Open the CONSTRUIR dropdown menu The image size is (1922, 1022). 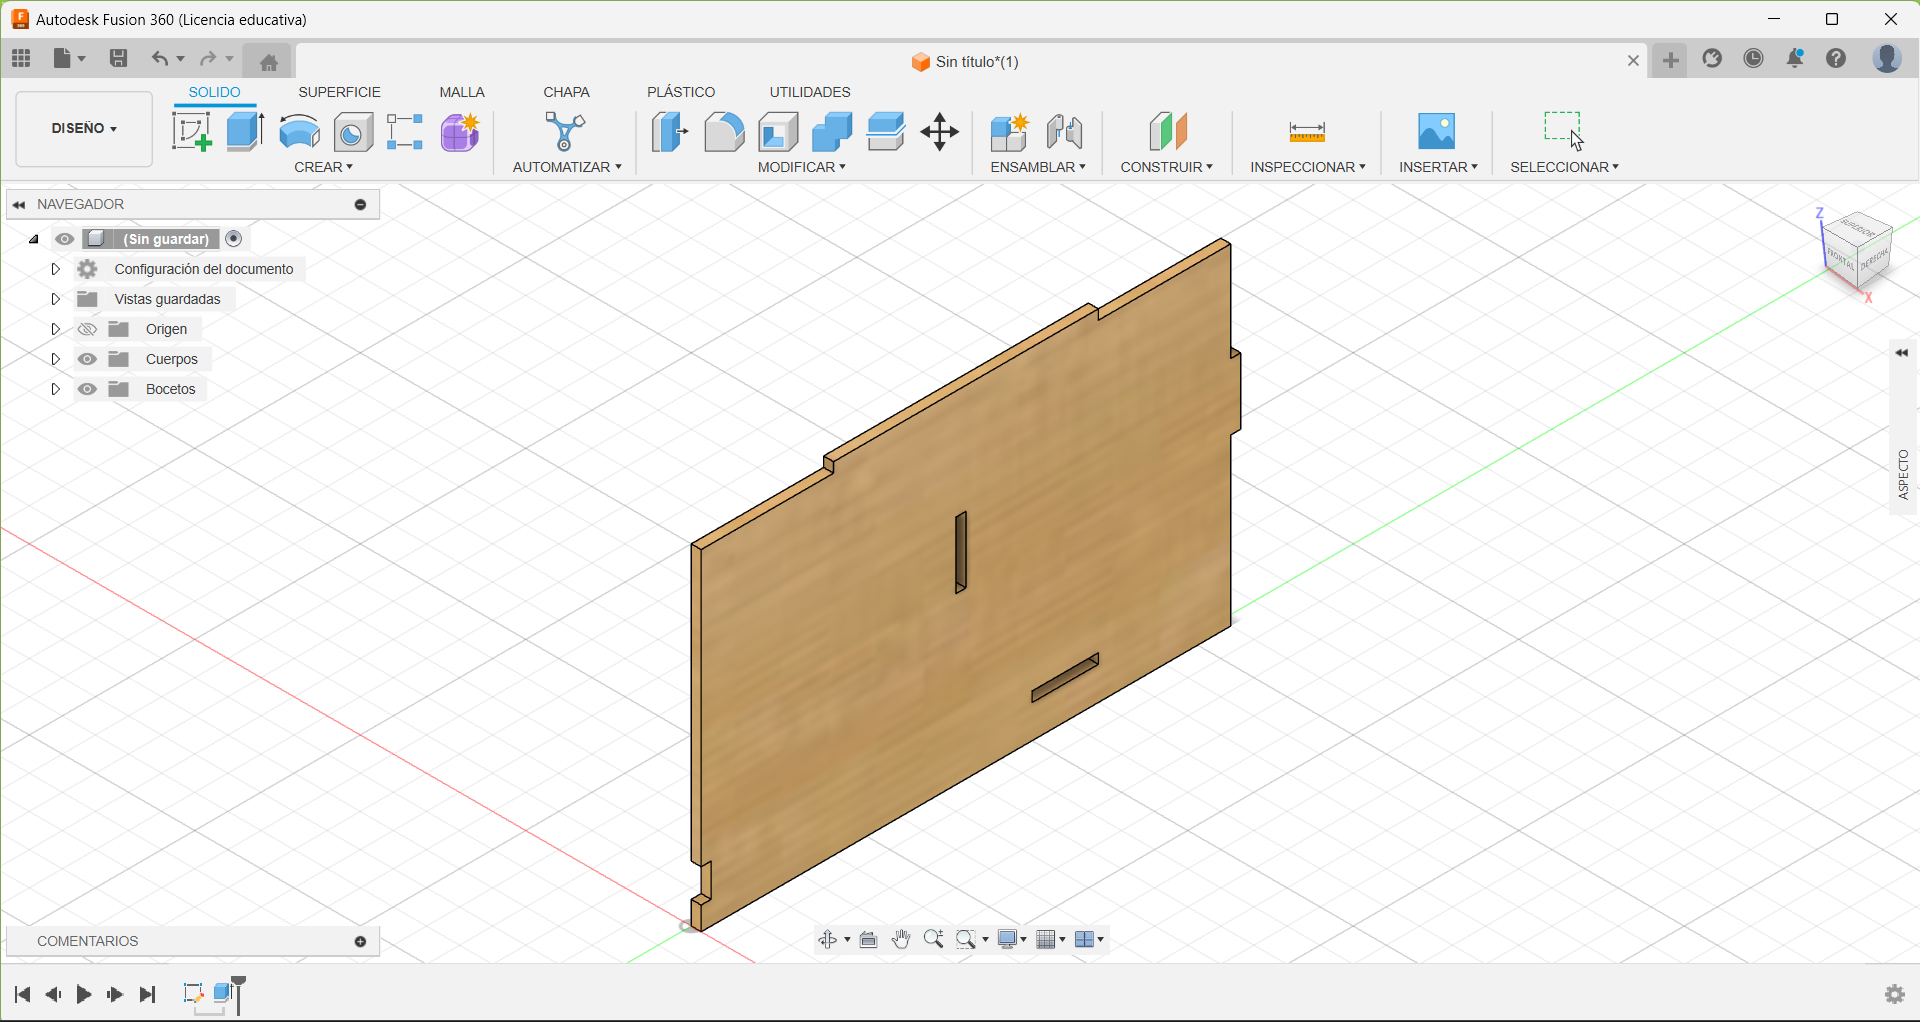pyautogui.click(x=1167, y=167)
